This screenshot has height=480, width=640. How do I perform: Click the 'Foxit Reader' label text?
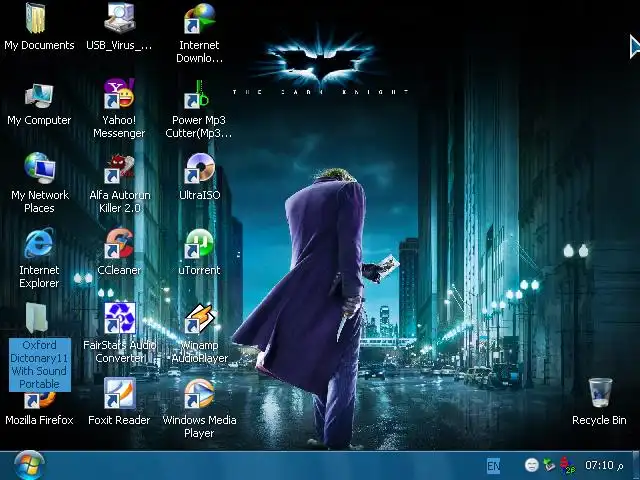click(x=119, y=420)
